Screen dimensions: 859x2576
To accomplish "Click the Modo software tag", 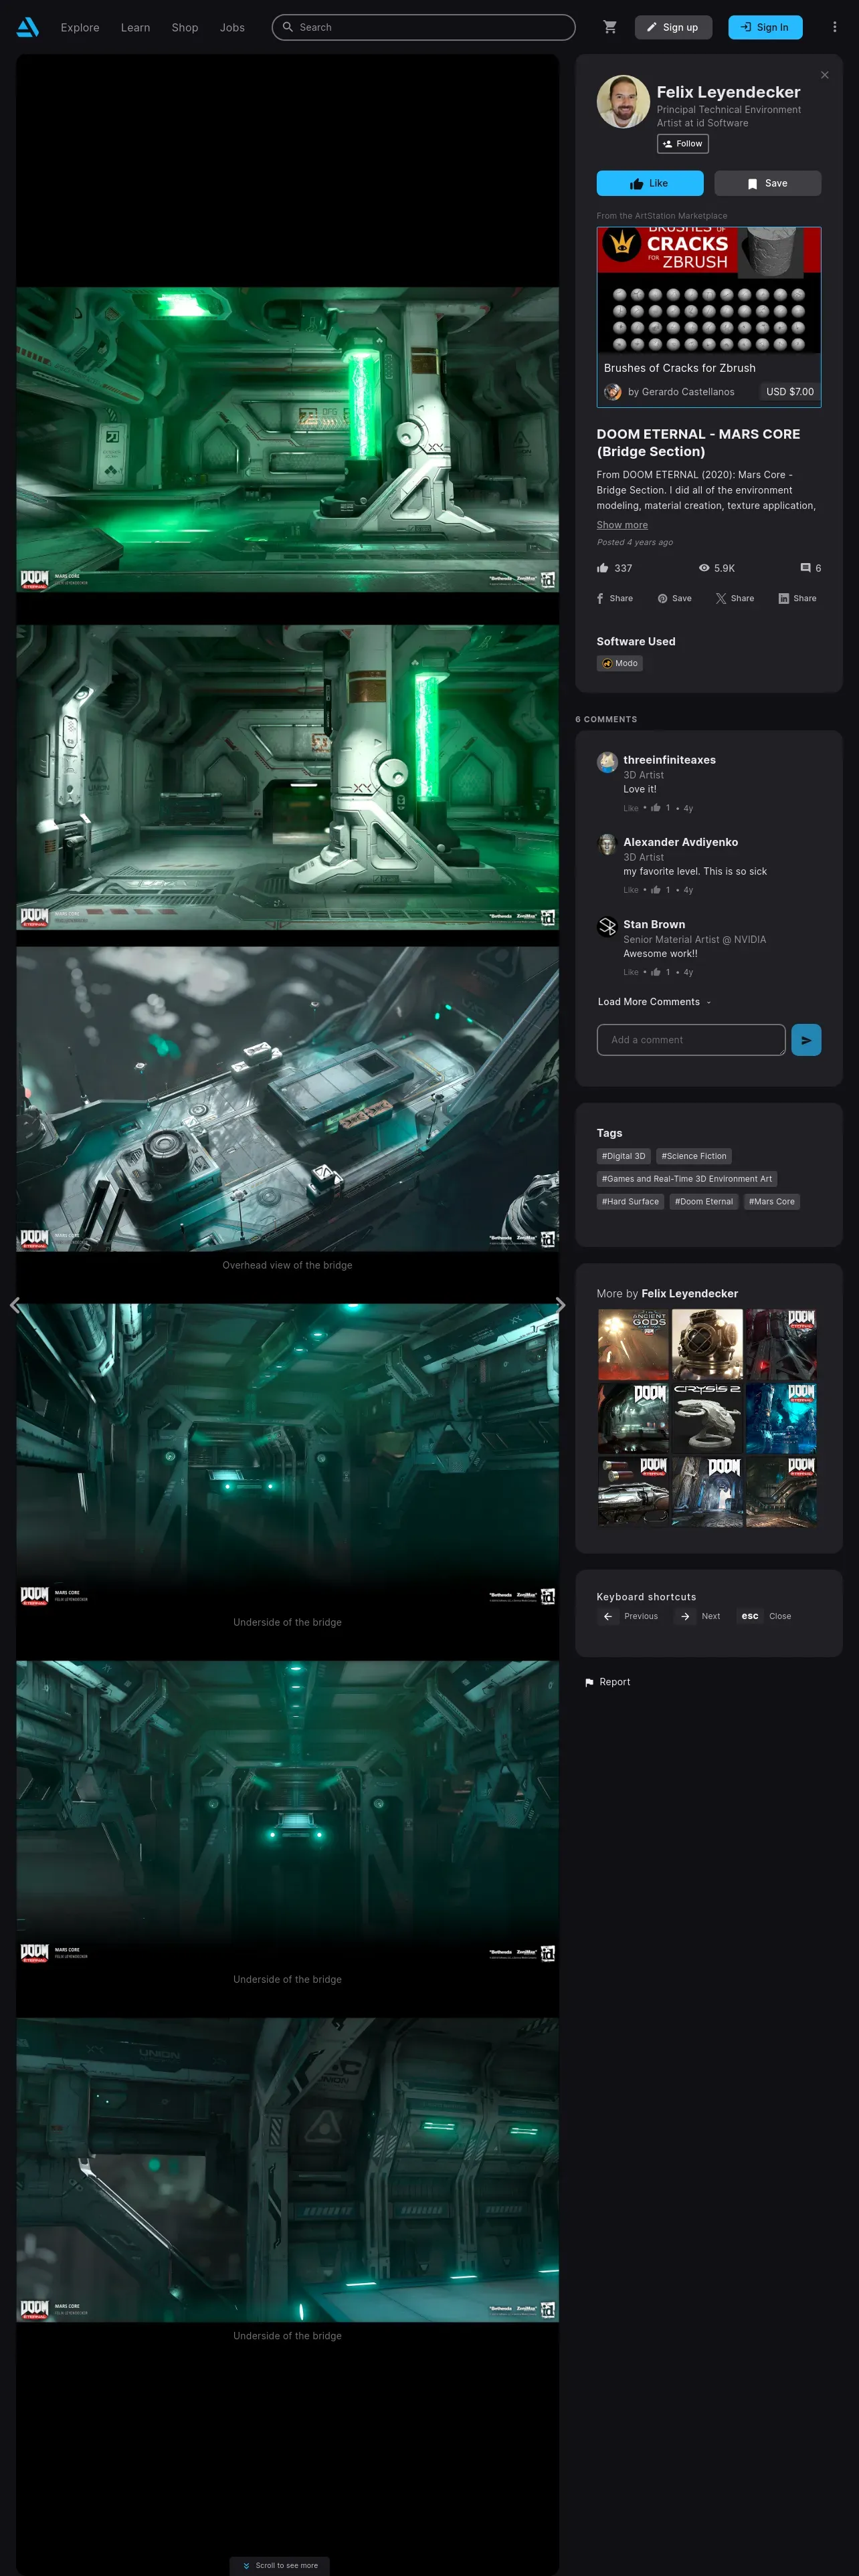I will (620, 663).
